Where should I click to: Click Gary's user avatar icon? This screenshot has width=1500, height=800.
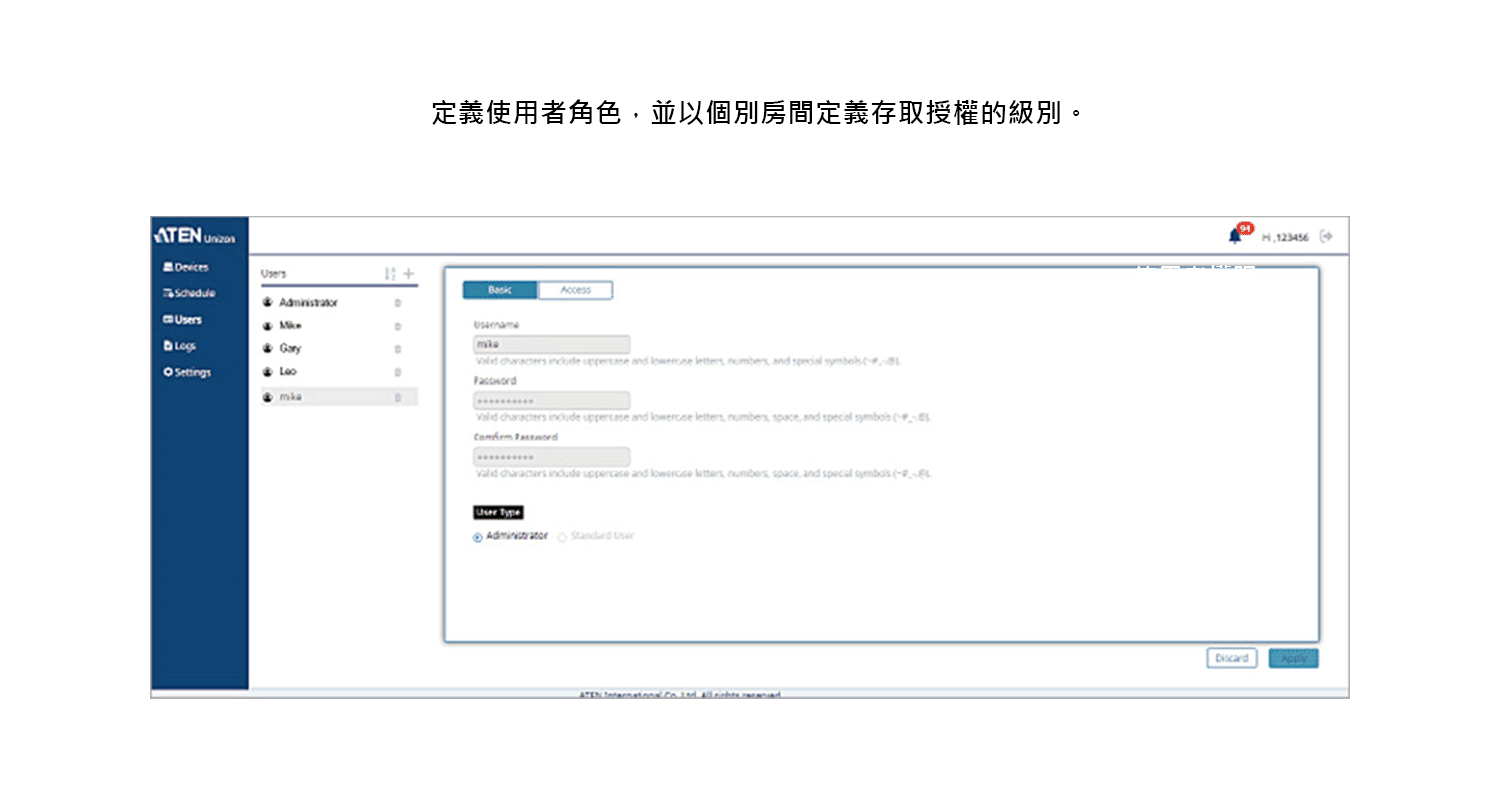(267, 348)
